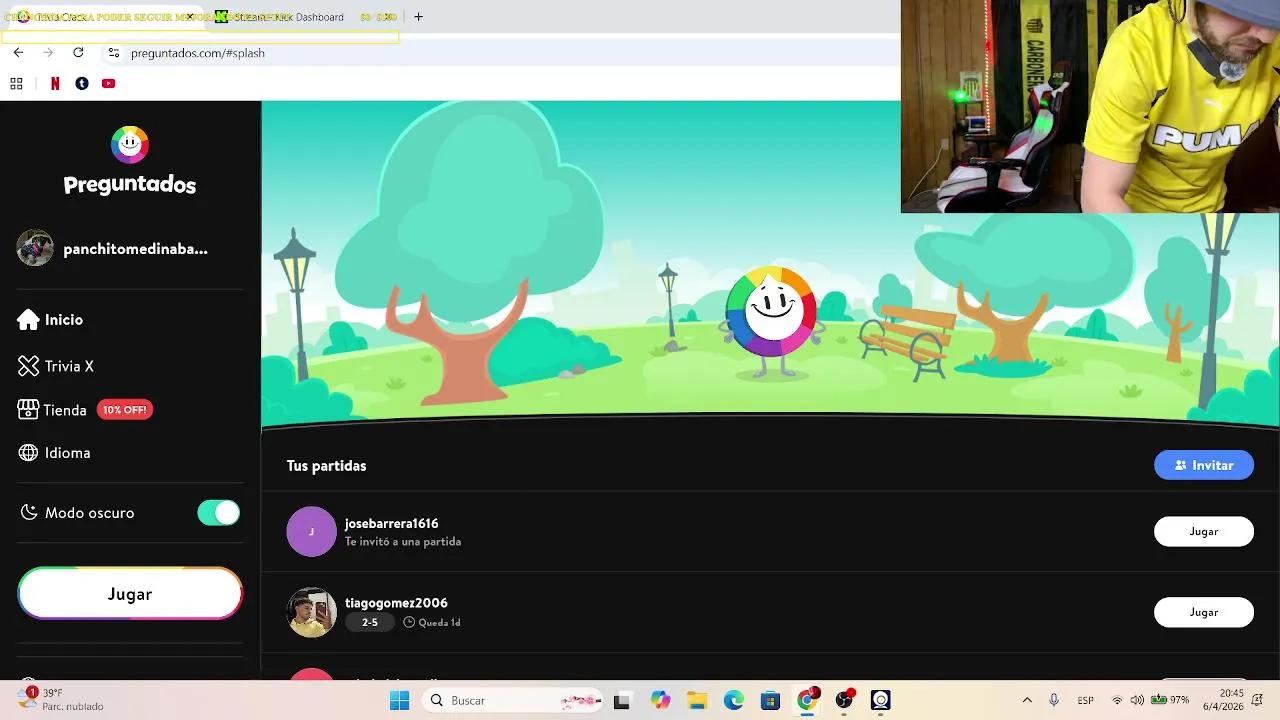The height and width of the screenshot is (720, 1280).
Task: Toggle the Modo oscuro switch
Action: tap(218, 513)
